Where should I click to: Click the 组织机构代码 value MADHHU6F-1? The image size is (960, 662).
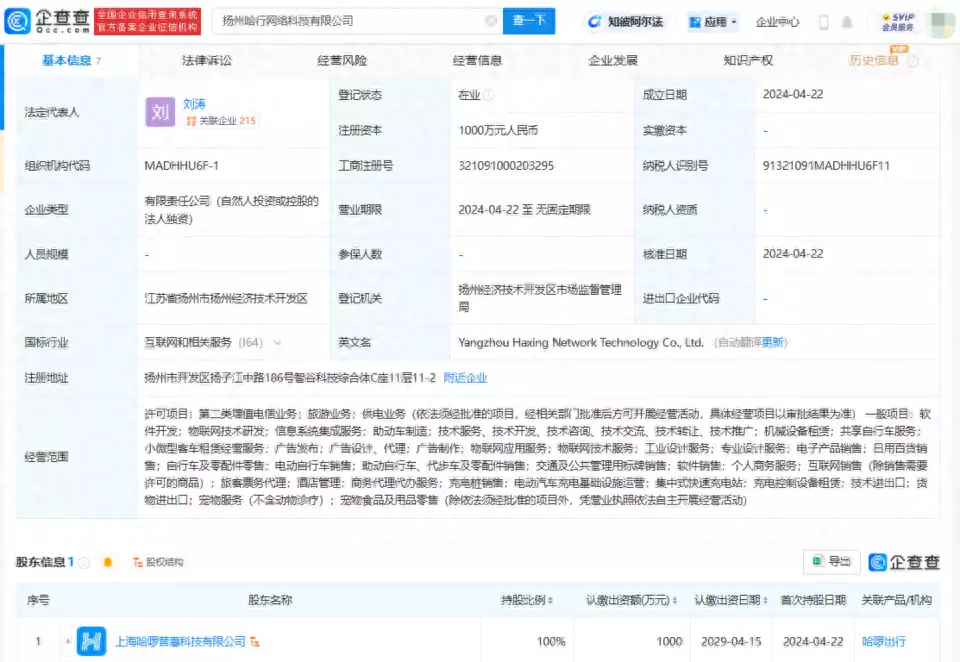pyautogui.click(x=181, y=165)
